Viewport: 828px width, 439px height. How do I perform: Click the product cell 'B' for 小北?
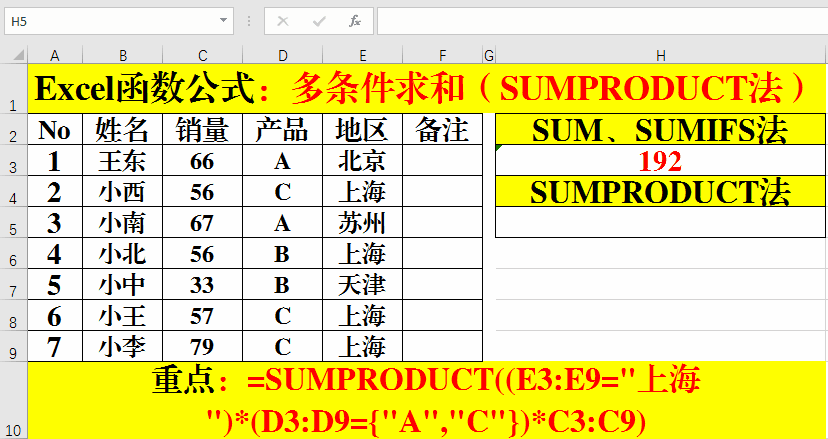(283, 253)
